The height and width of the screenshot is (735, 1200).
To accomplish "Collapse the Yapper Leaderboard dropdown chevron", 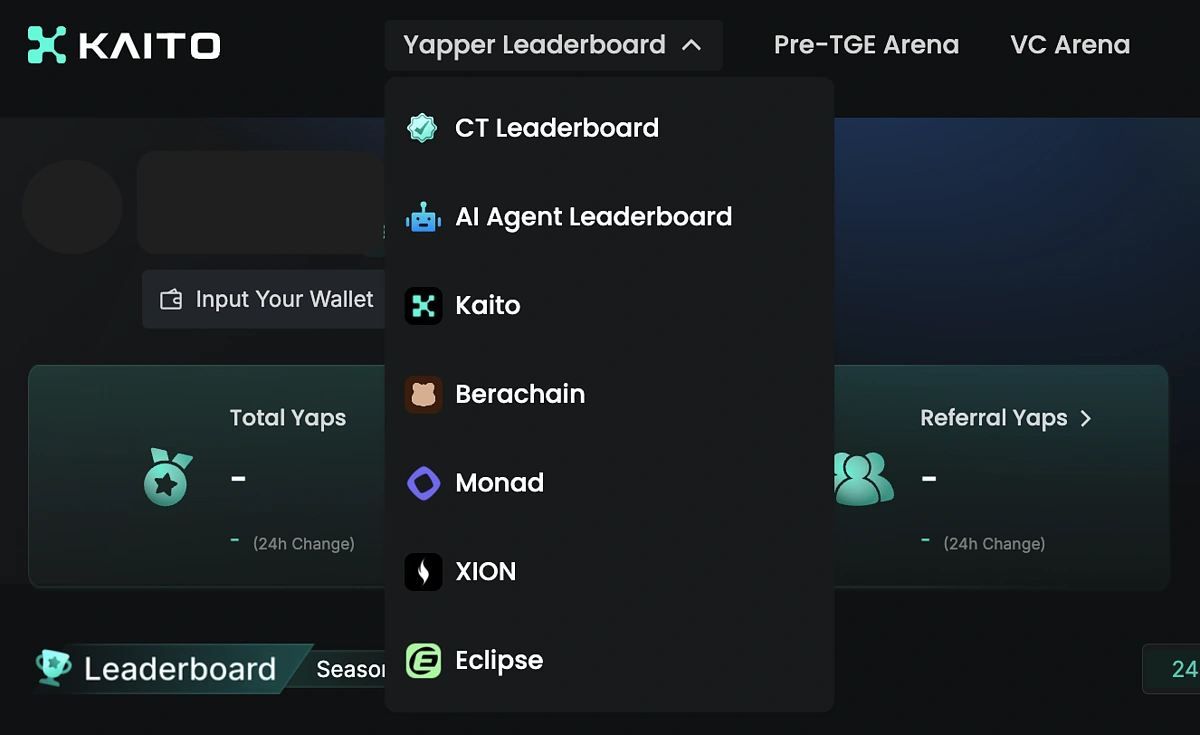I will pyautogui.click(x=693, y=45).
